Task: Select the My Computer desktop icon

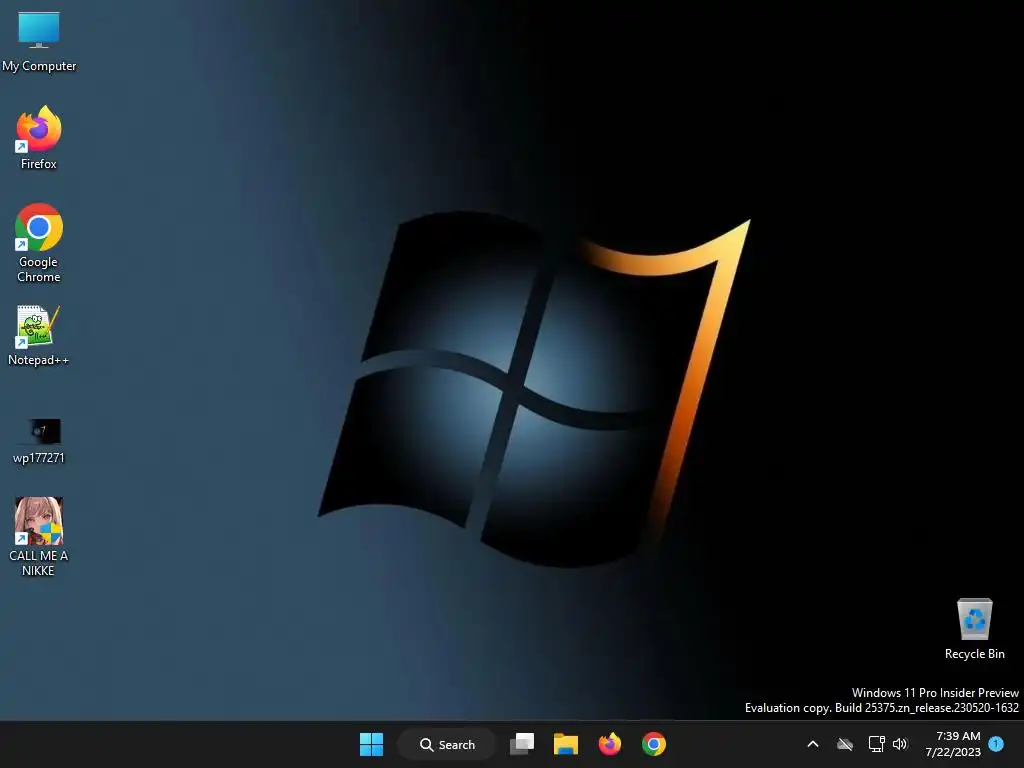Action: point(39,42)
